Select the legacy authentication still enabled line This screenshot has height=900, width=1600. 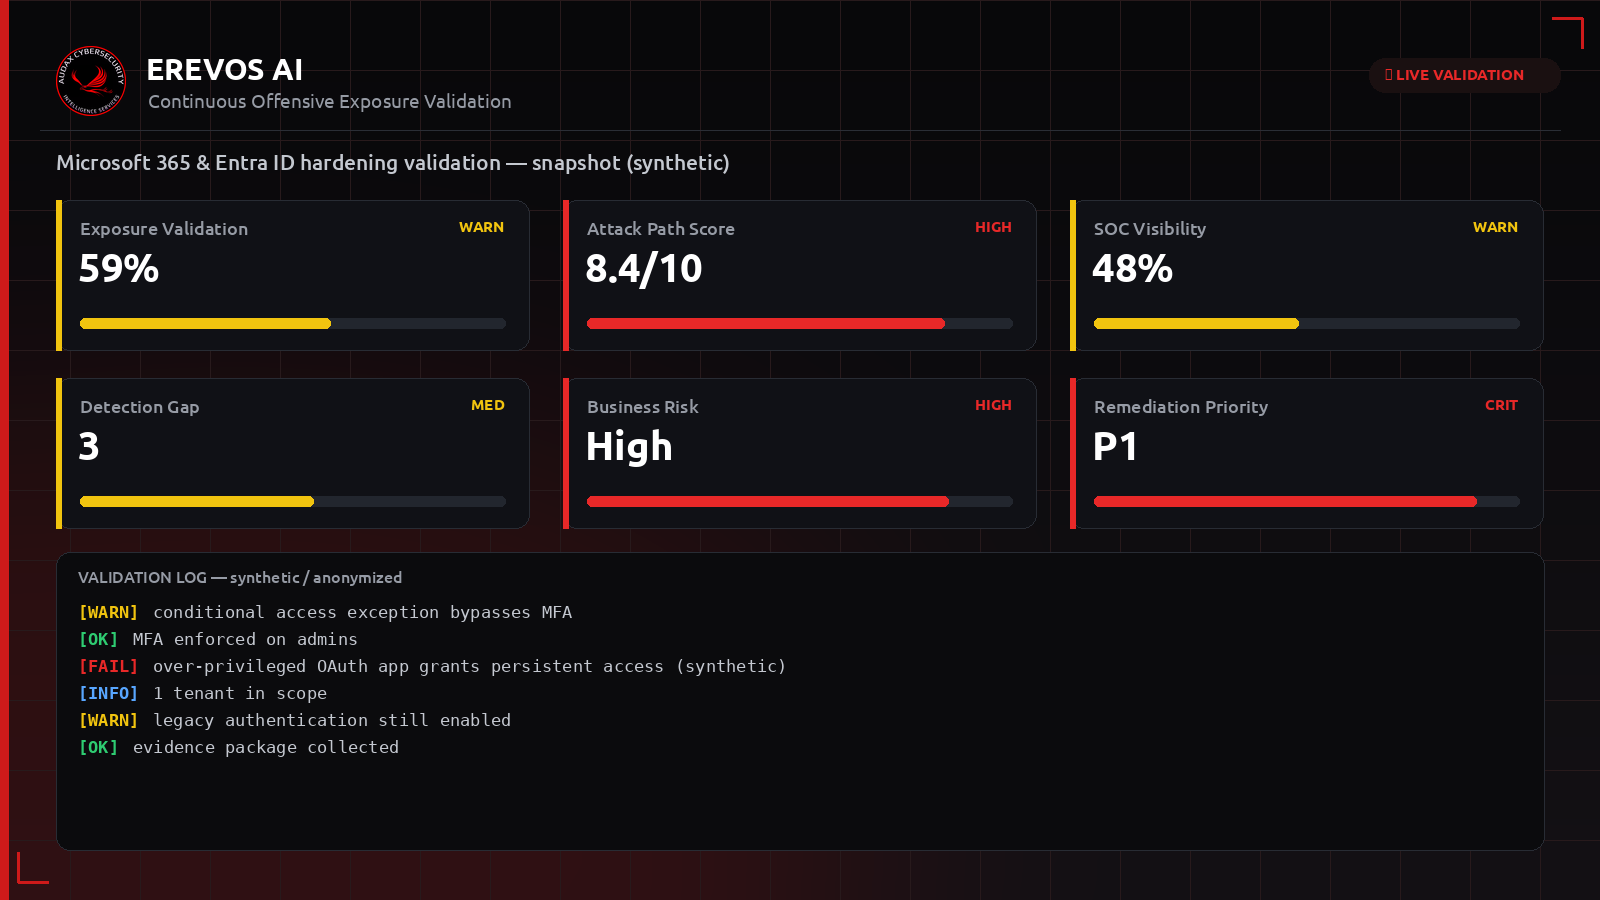[x=295, y=720]
